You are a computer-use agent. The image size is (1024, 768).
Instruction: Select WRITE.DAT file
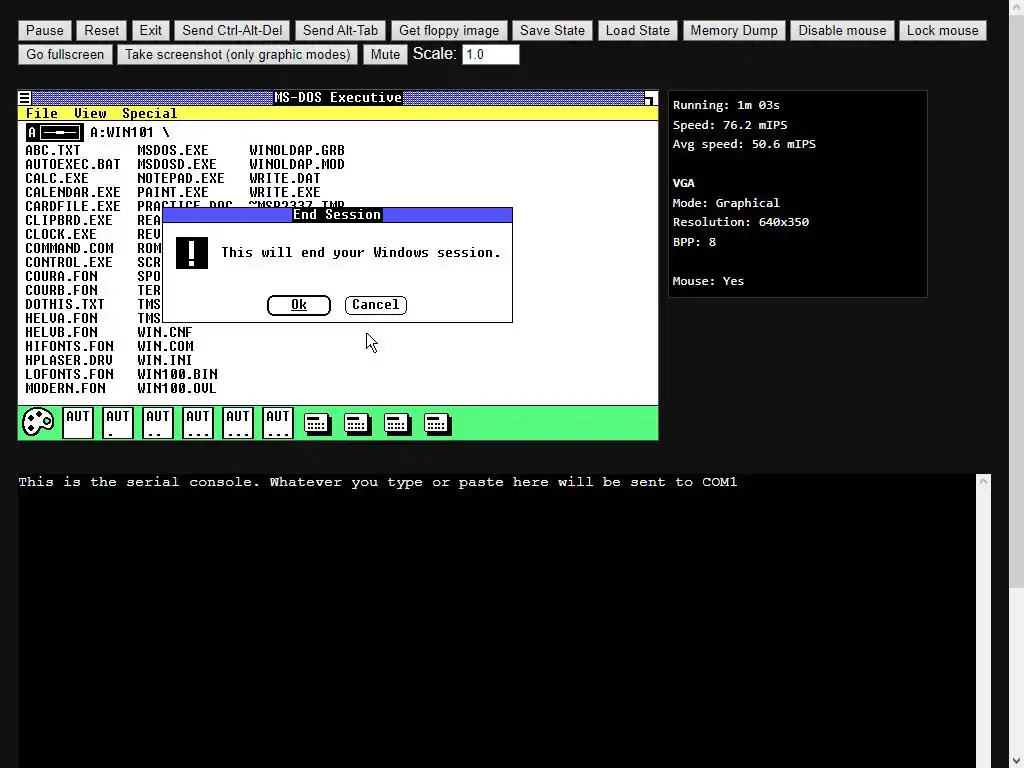(x=285, y=178)
